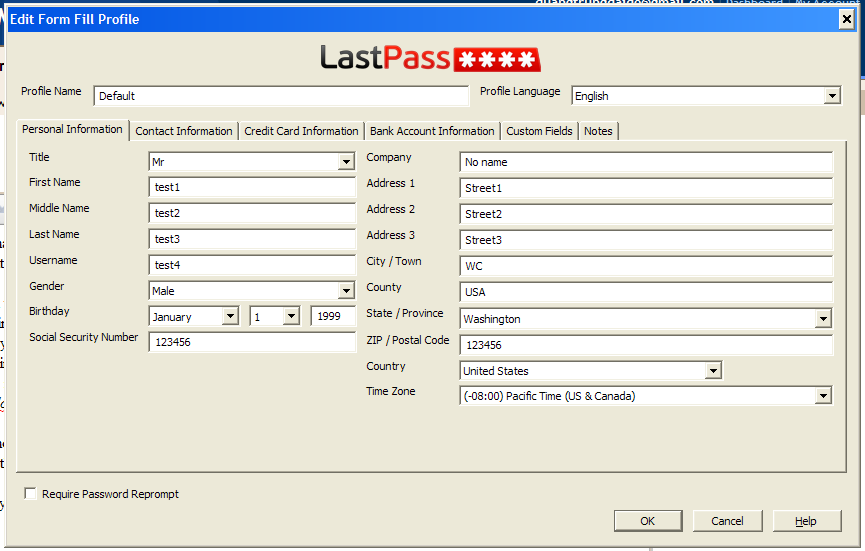
Task: Tick the Require Password Reprompt checkbox
Action: point(30,493)
